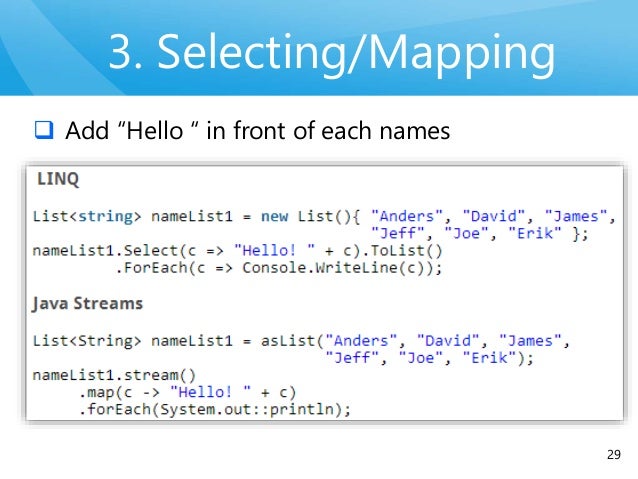
Task: Click the slide title "3. Selecting/Mapping"
Action: [332, 53]
